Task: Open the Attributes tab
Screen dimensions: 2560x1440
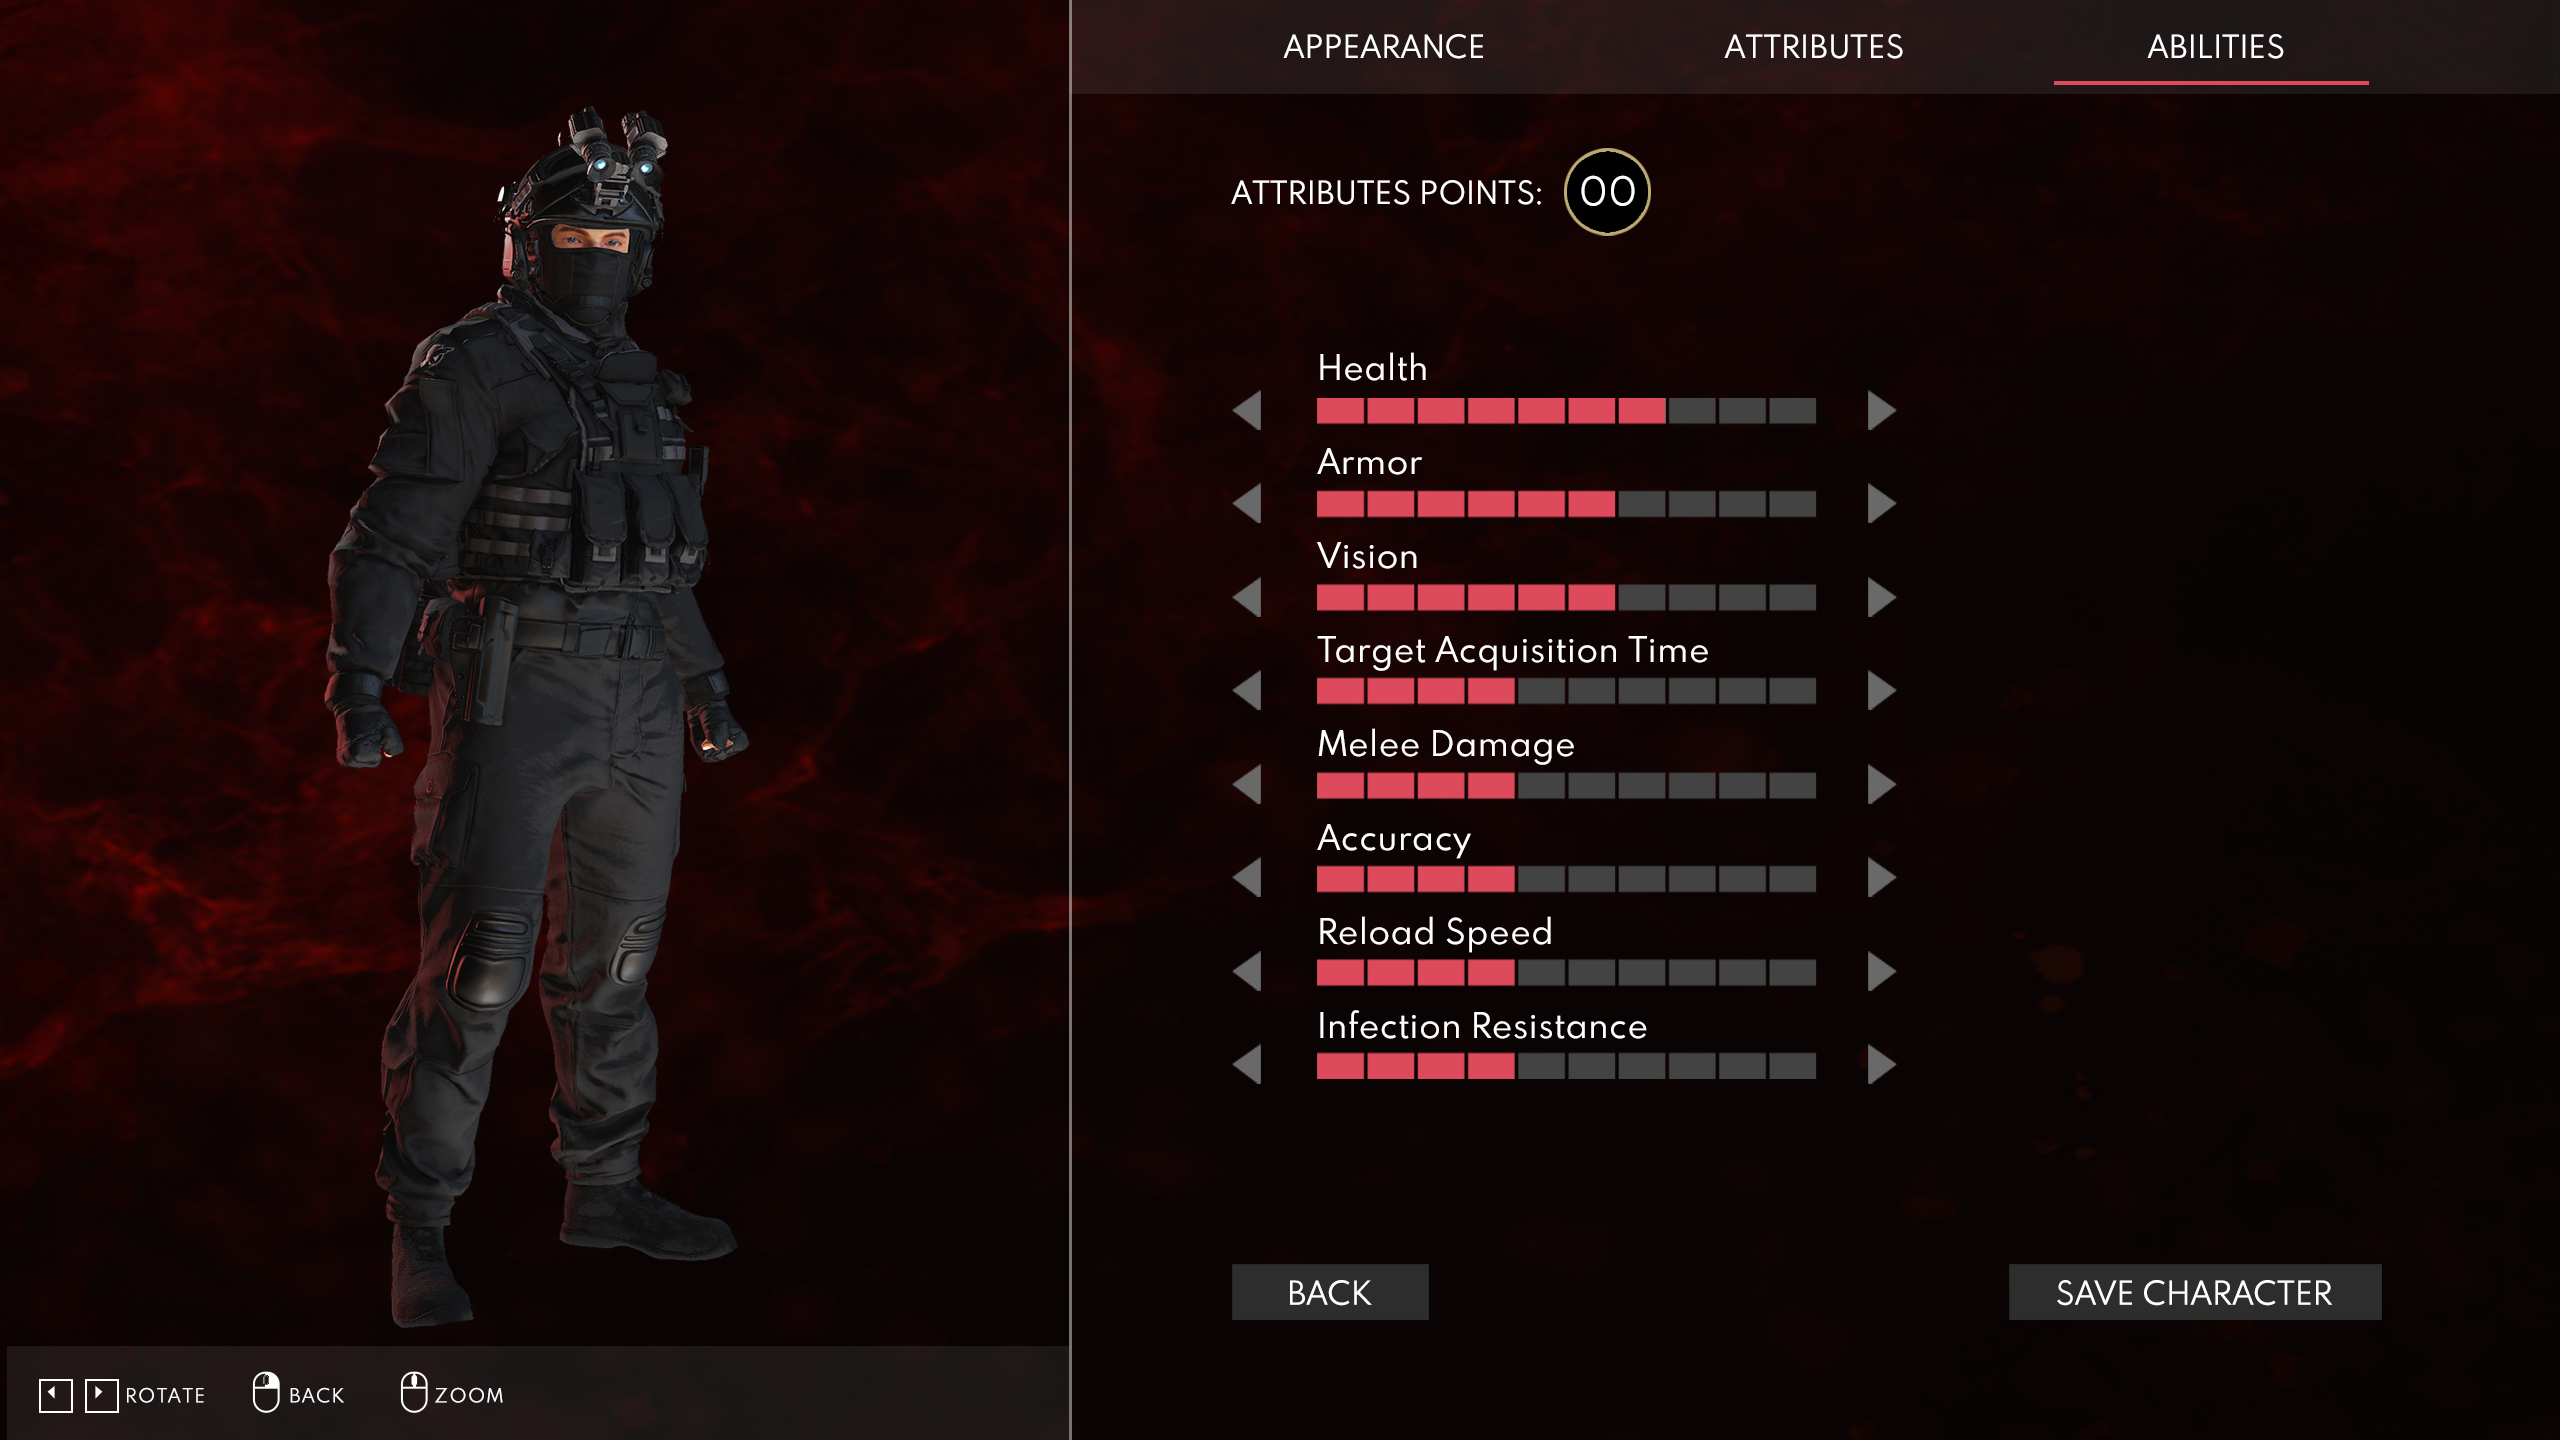Action: point(1814,47)
